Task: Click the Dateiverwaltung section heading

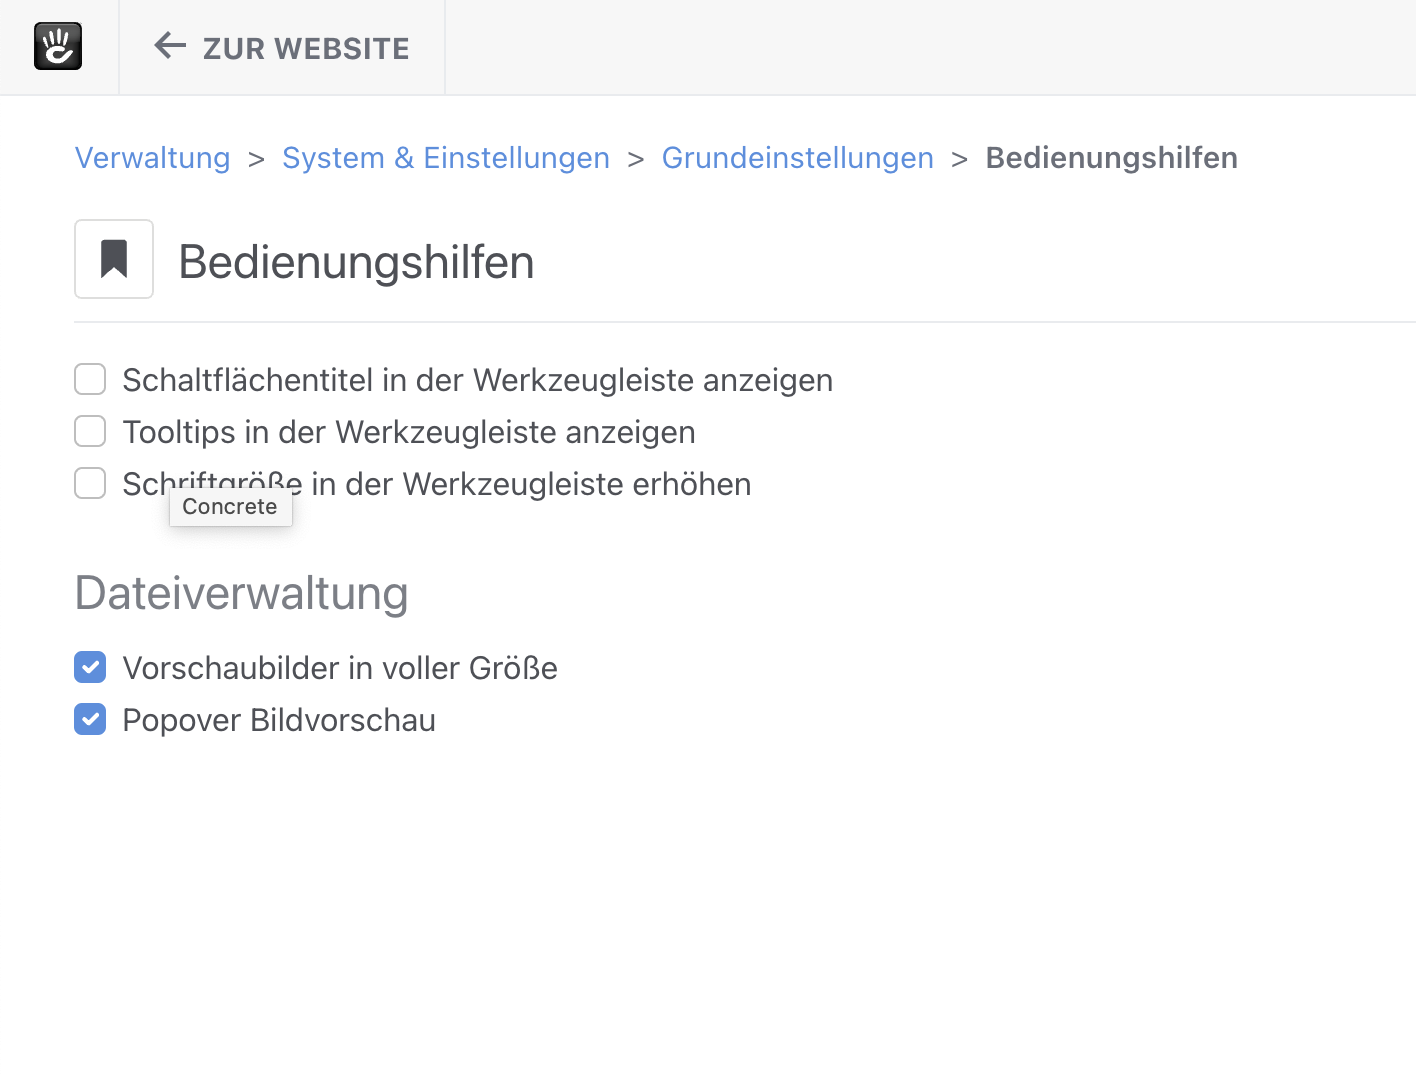Action: coord(242,593)
